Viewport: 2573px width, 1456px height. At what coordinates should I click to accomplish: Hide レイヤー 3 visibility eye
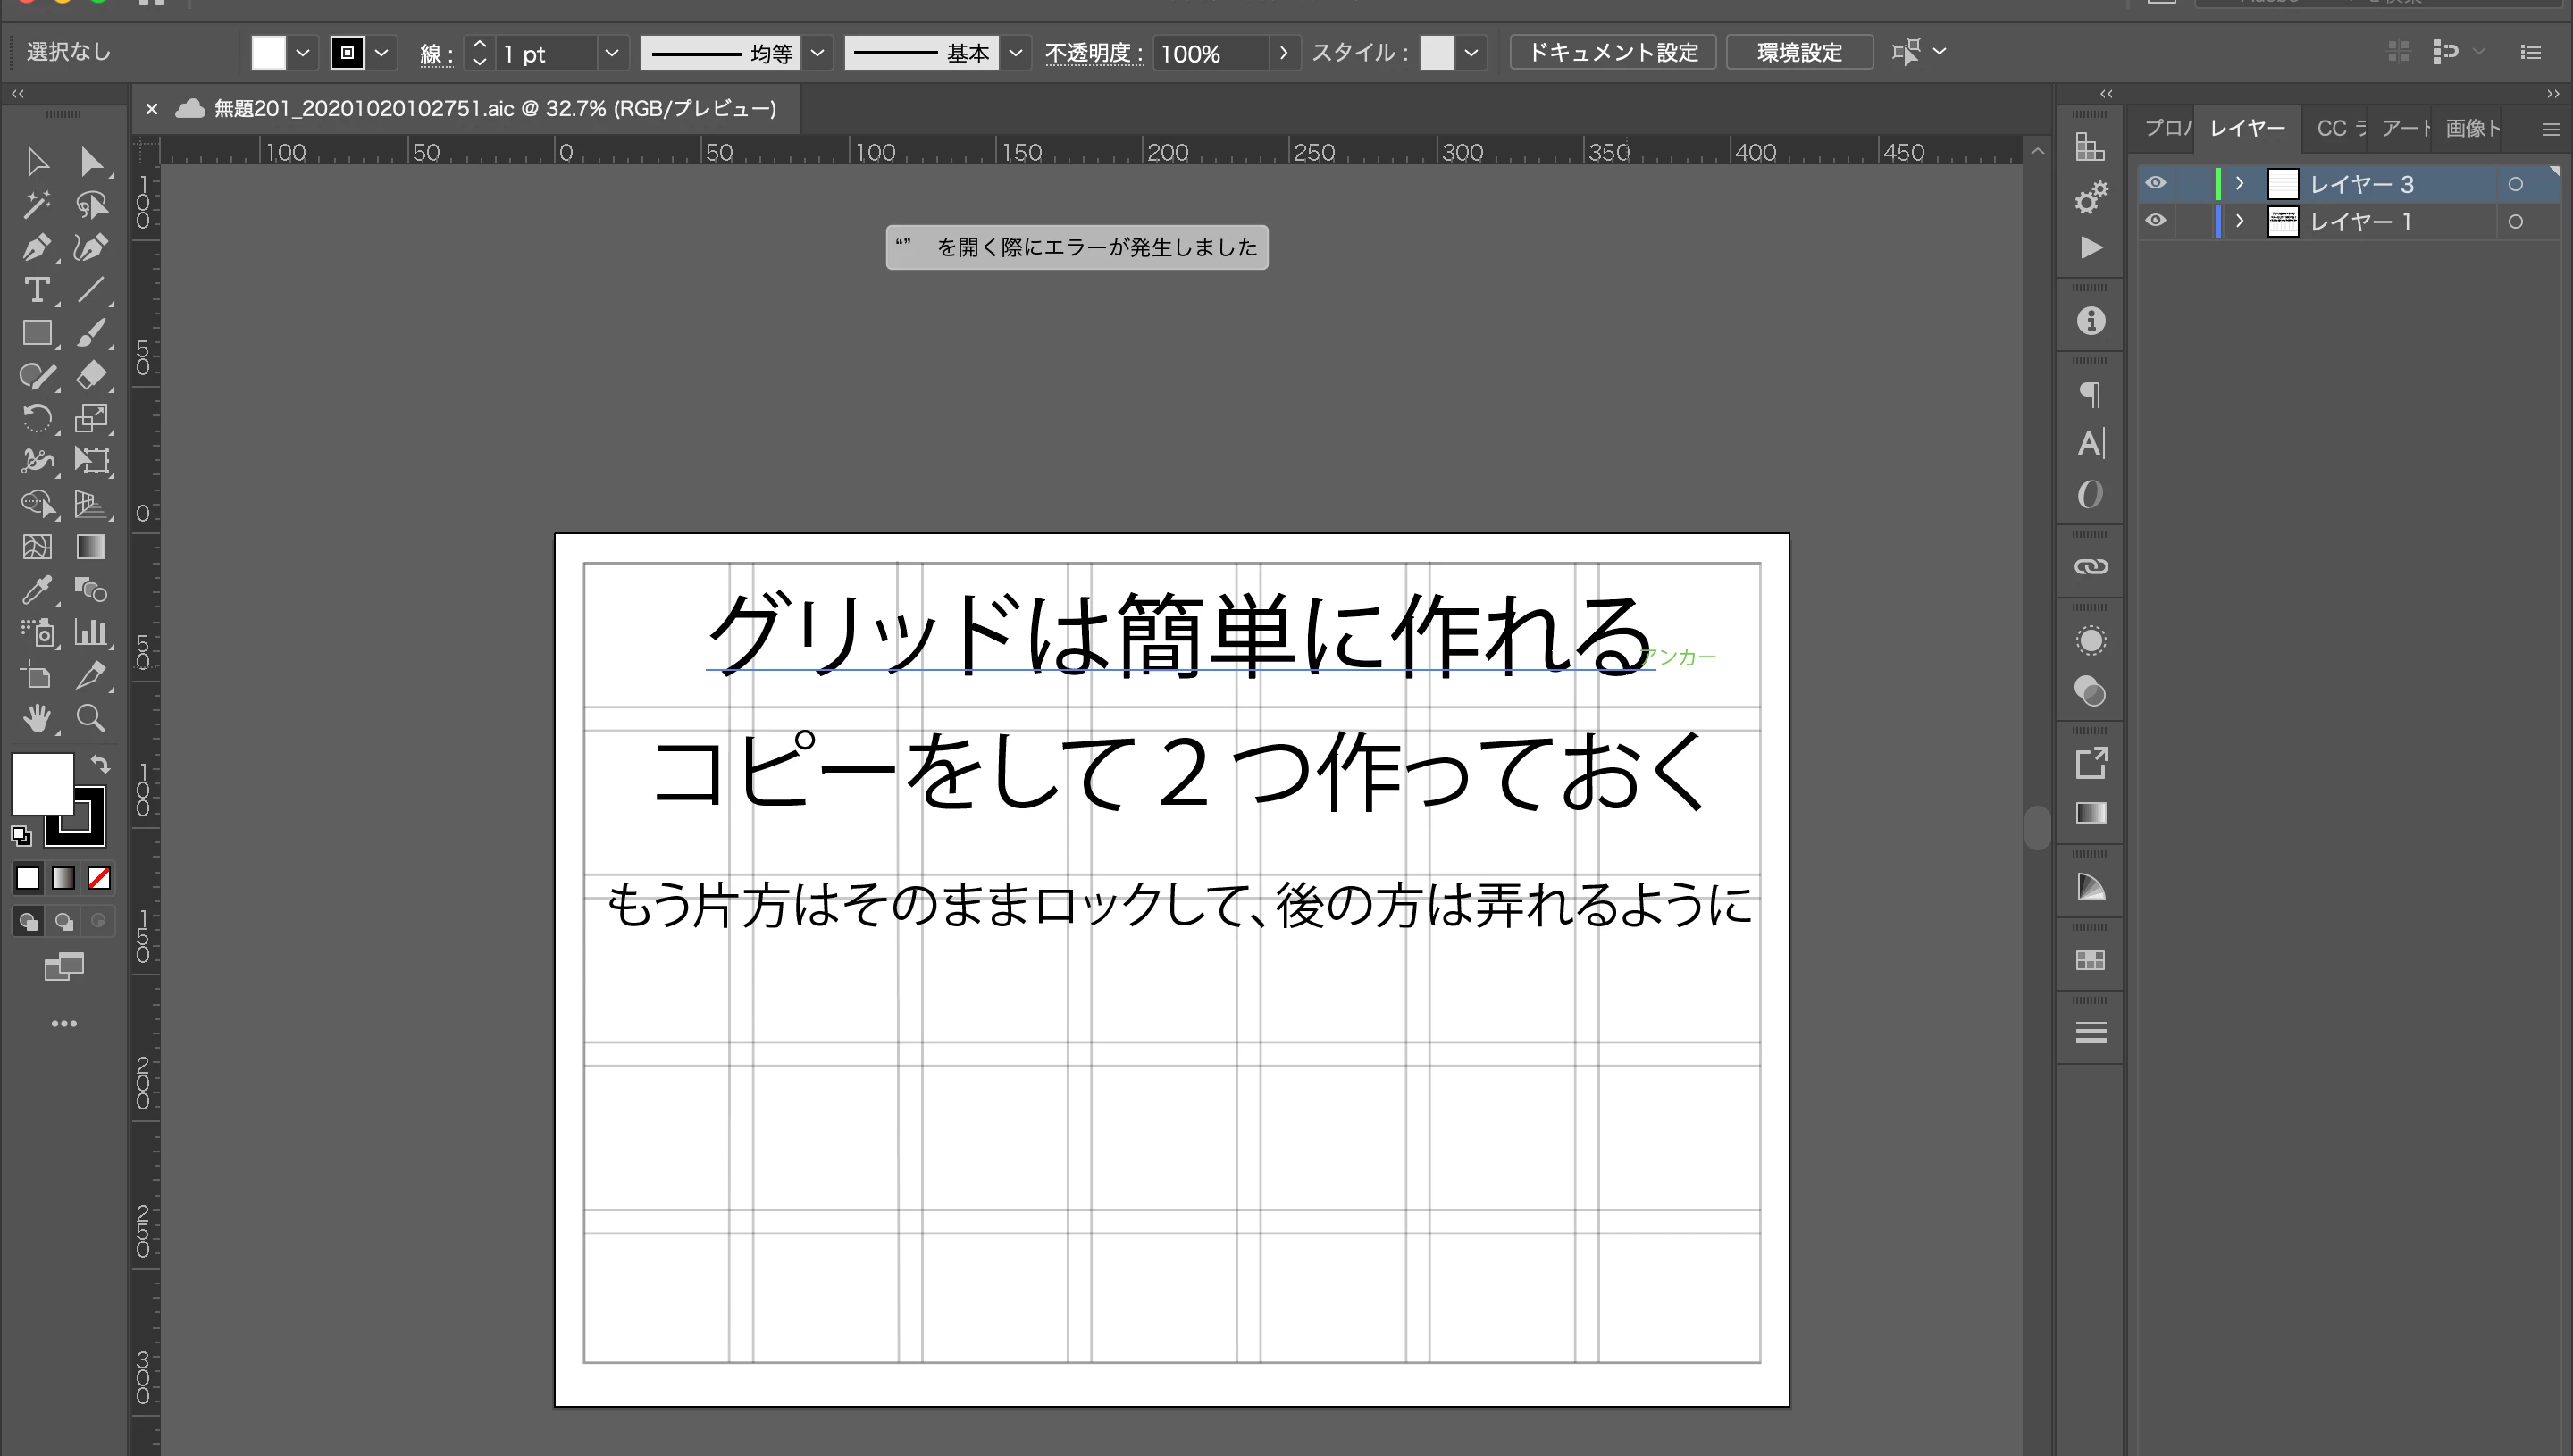point(2156,183)
